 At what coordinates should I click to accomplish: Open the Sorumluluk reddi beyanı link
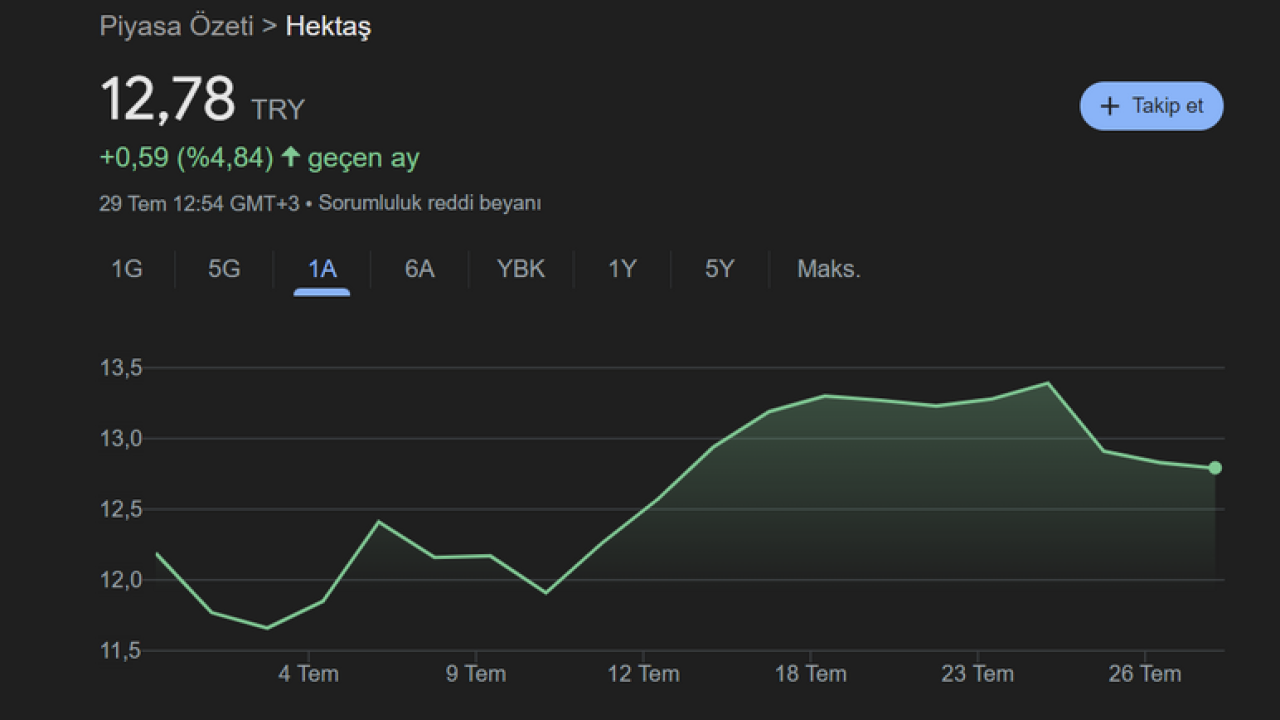click(430, 203)
